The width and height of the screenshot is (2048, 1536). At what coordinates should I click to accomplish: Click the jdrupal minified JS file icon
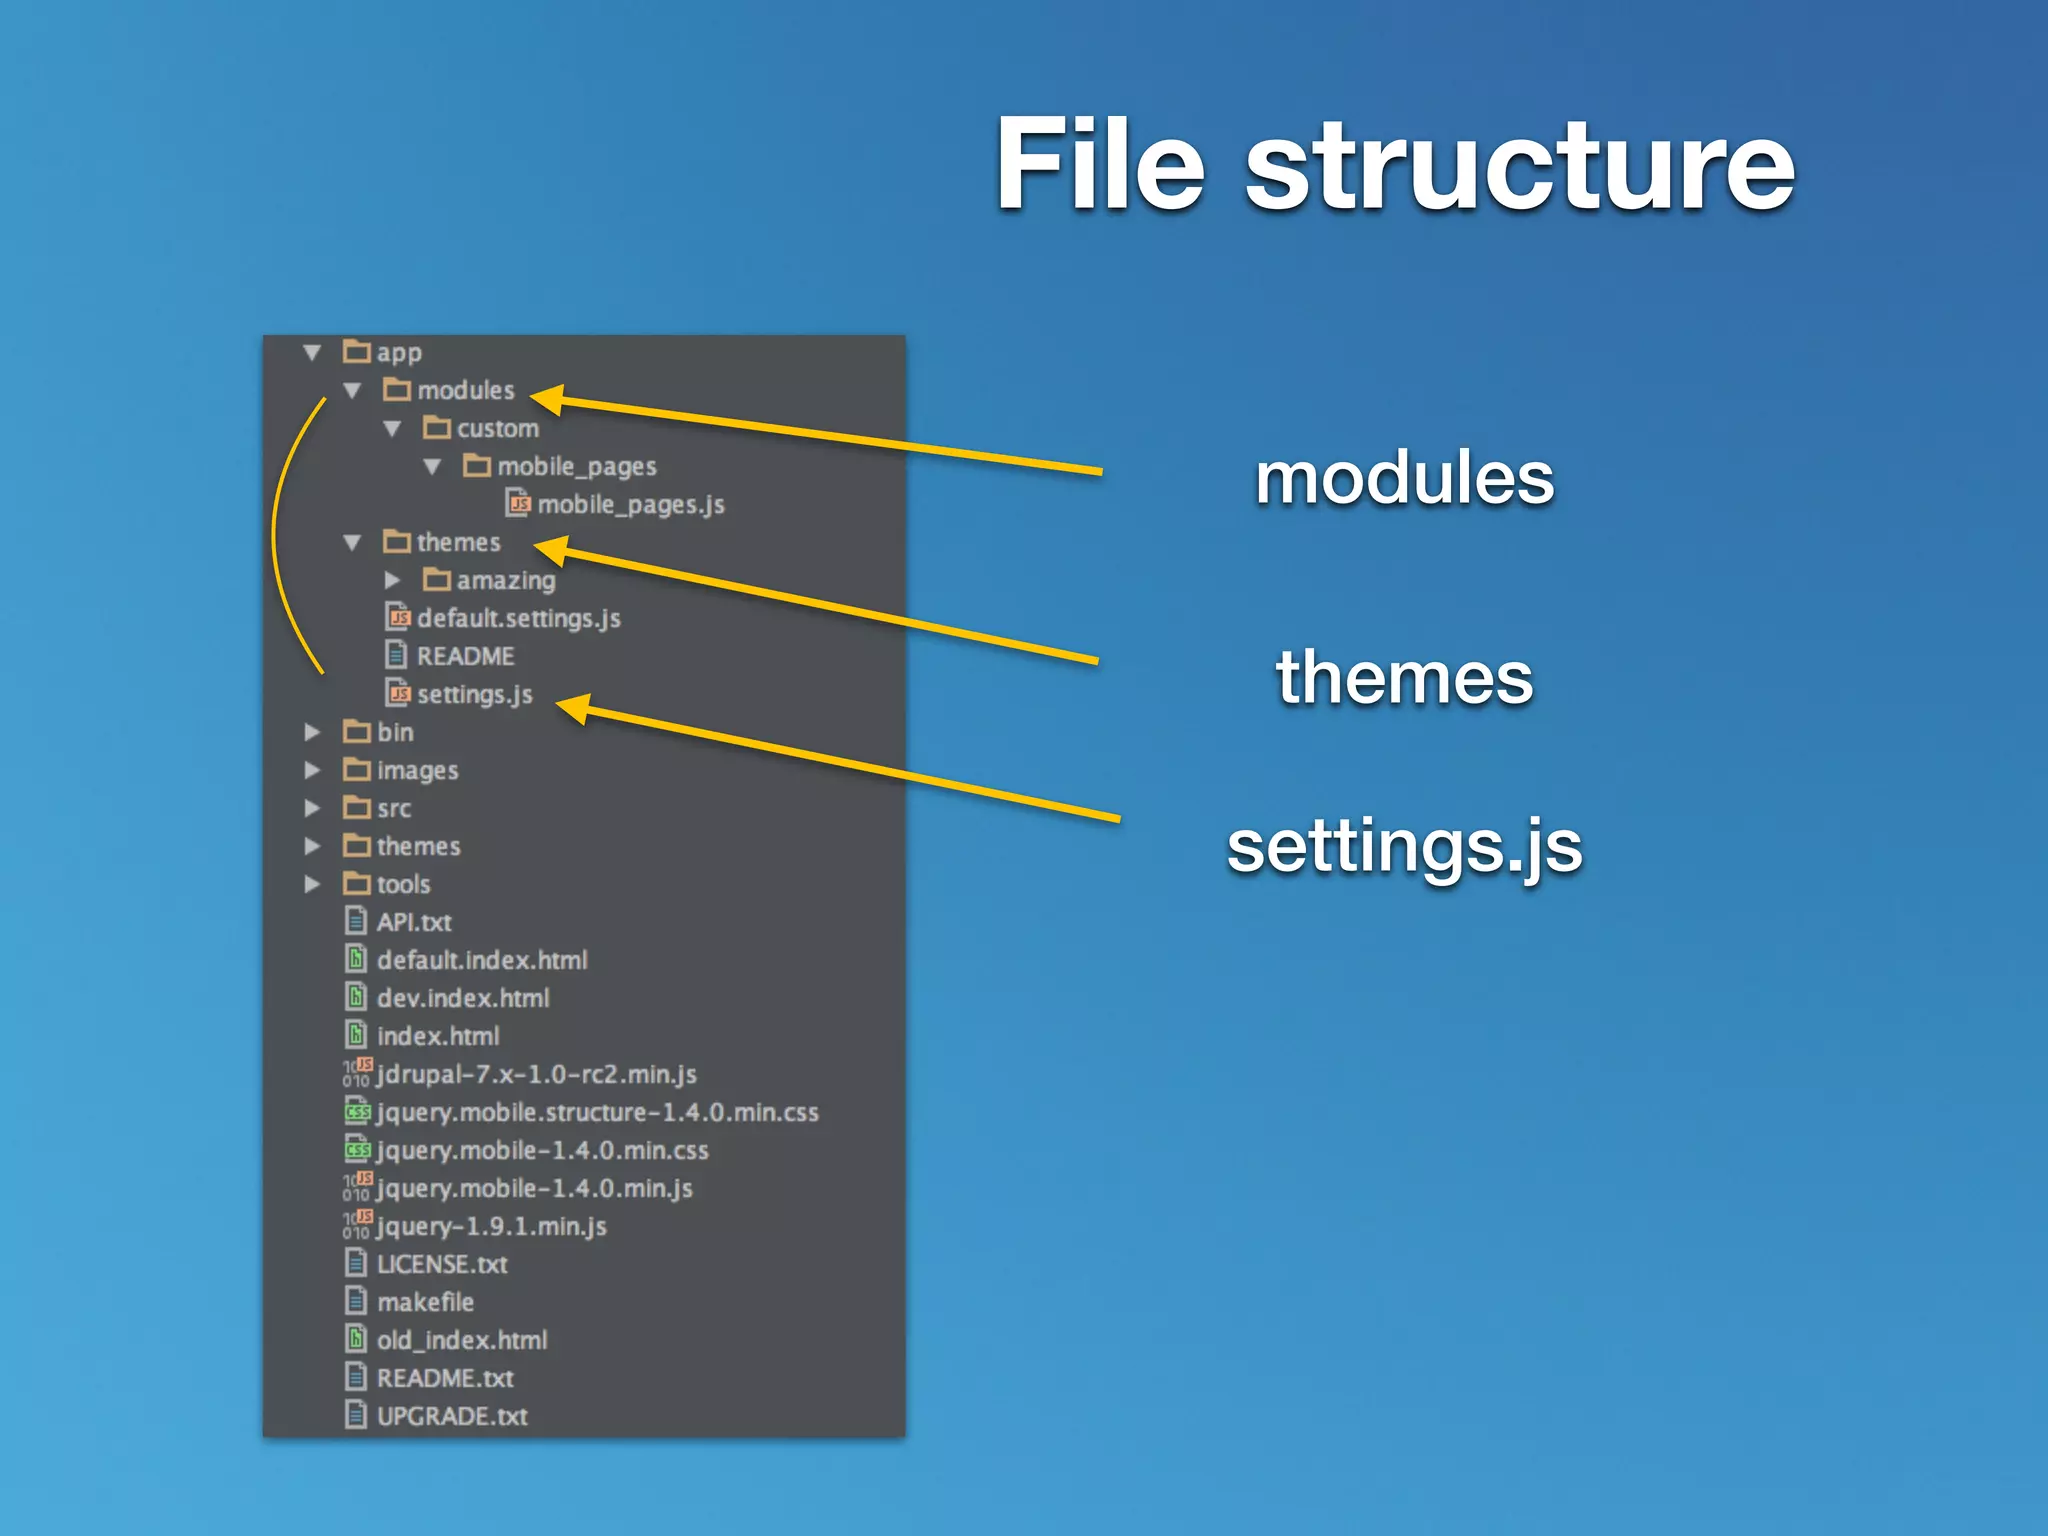[357, 1072]
